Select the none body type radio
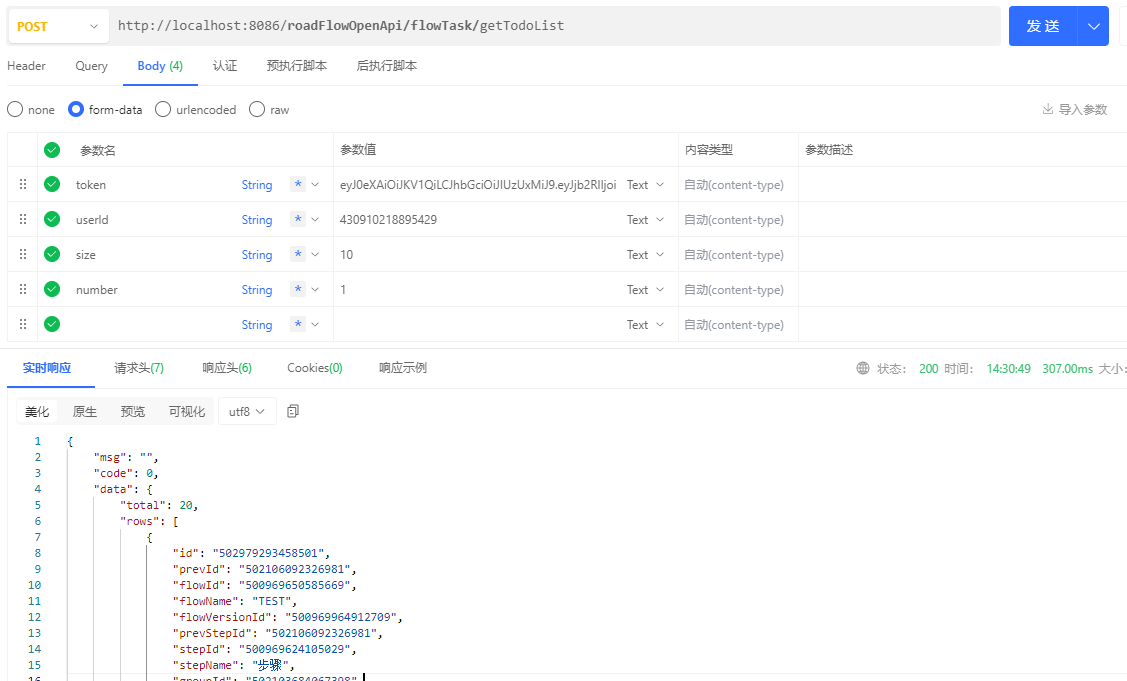This screenshot has width=1127, height=681. (x=15, y=109)
